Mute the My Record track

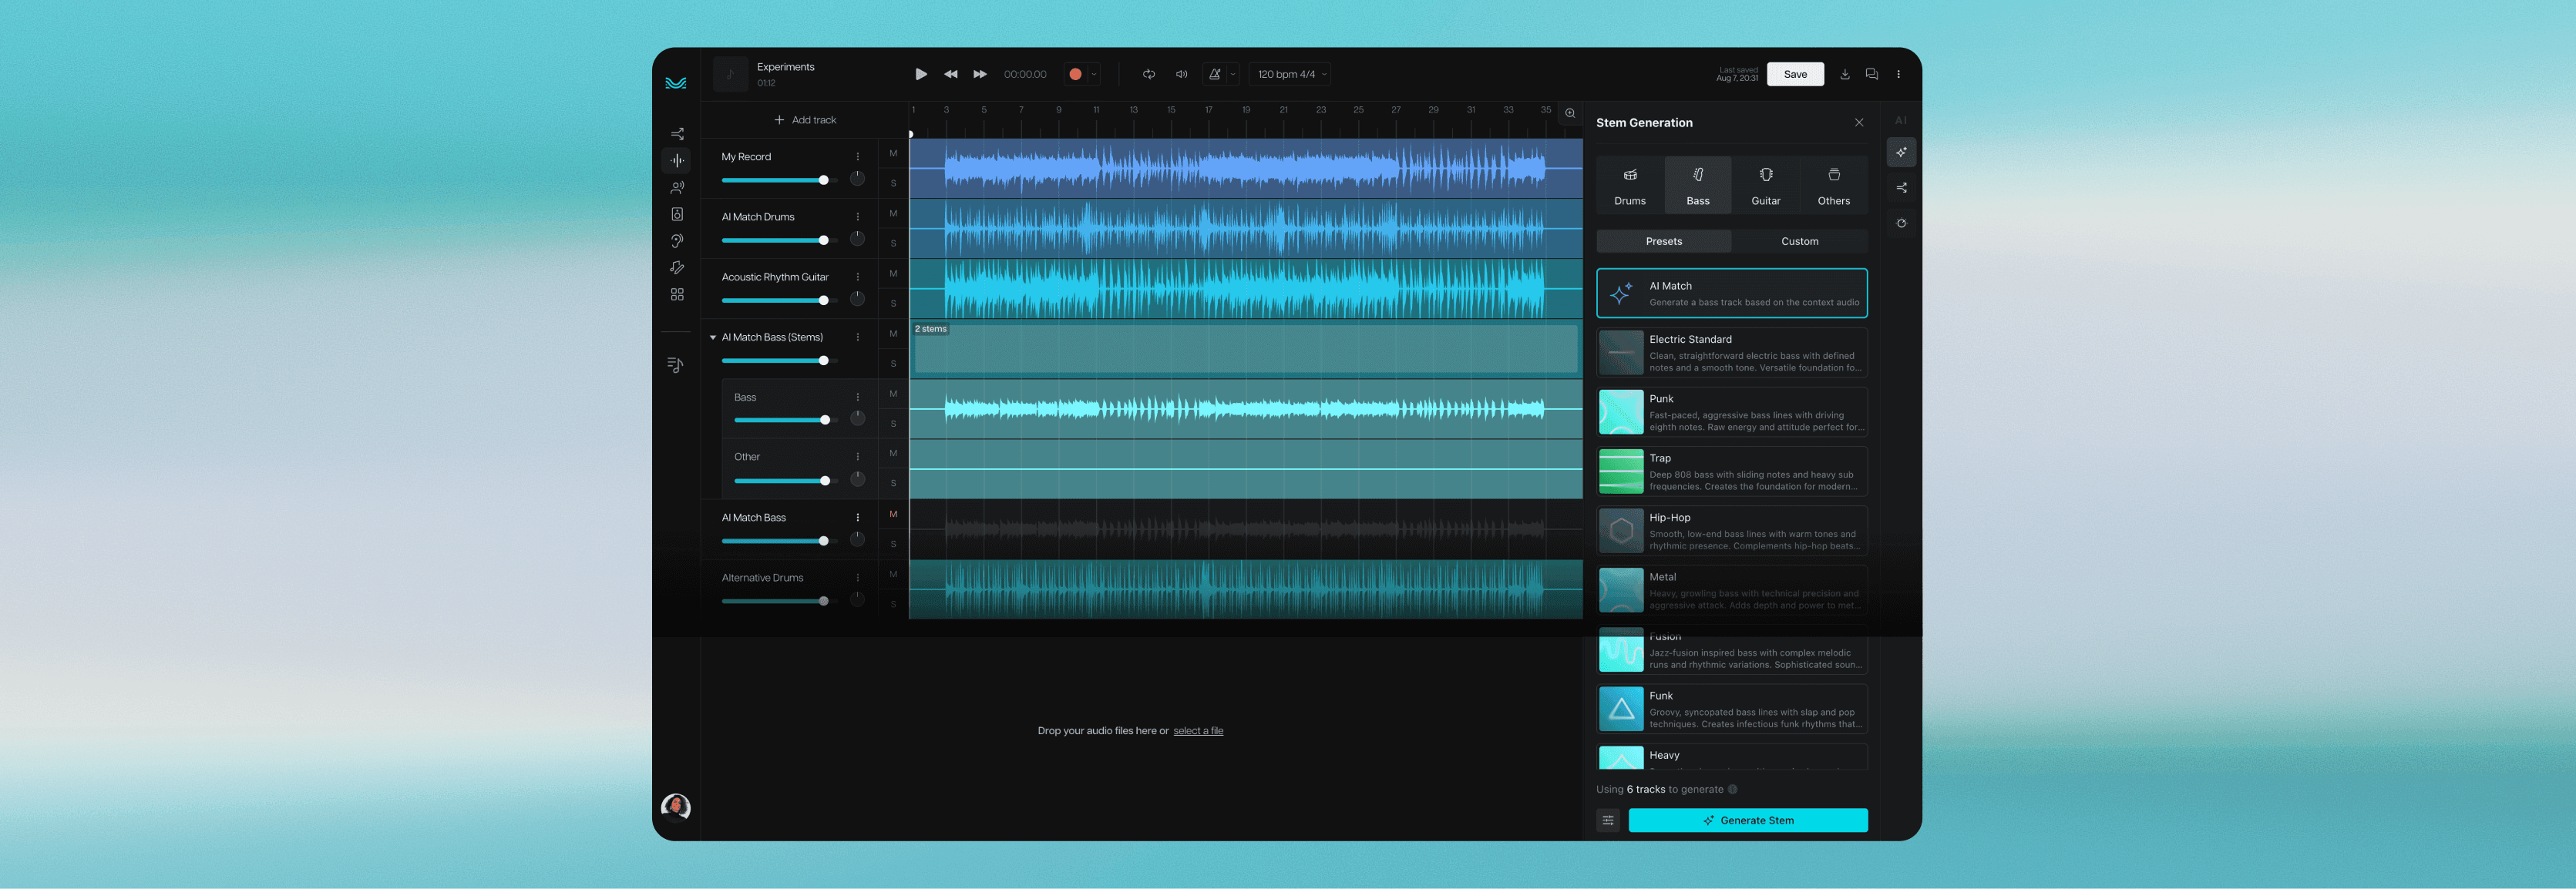(x=893, y=154)
